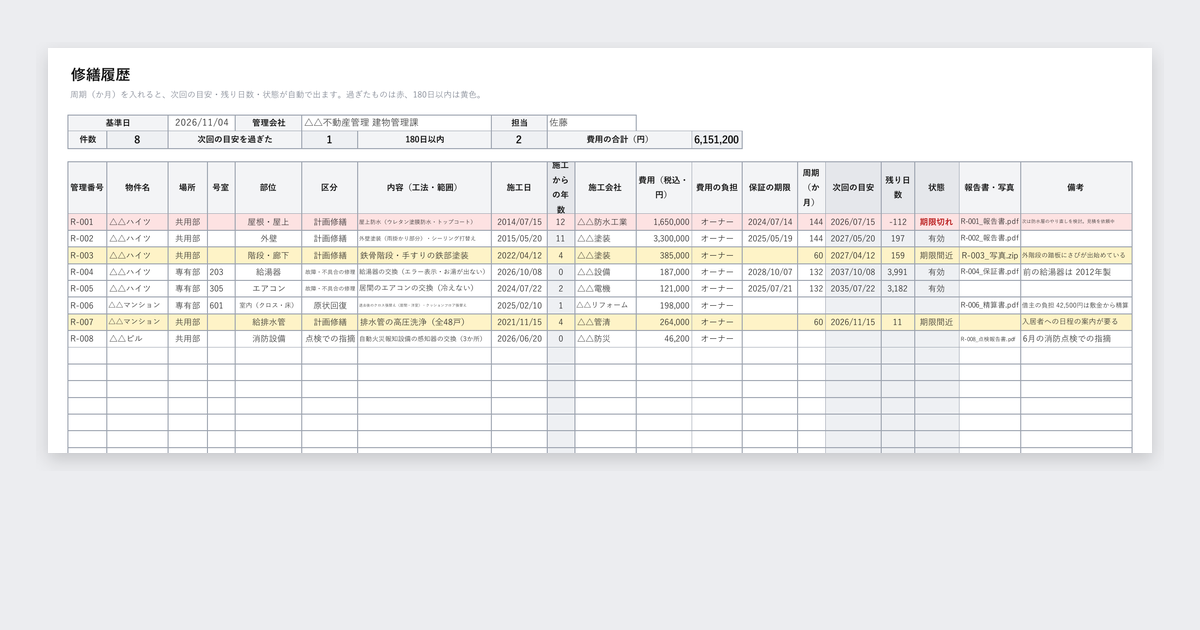Click cost cell 3,300,000
Viewport: 1200px width, 630px height.
click(663, 239)
